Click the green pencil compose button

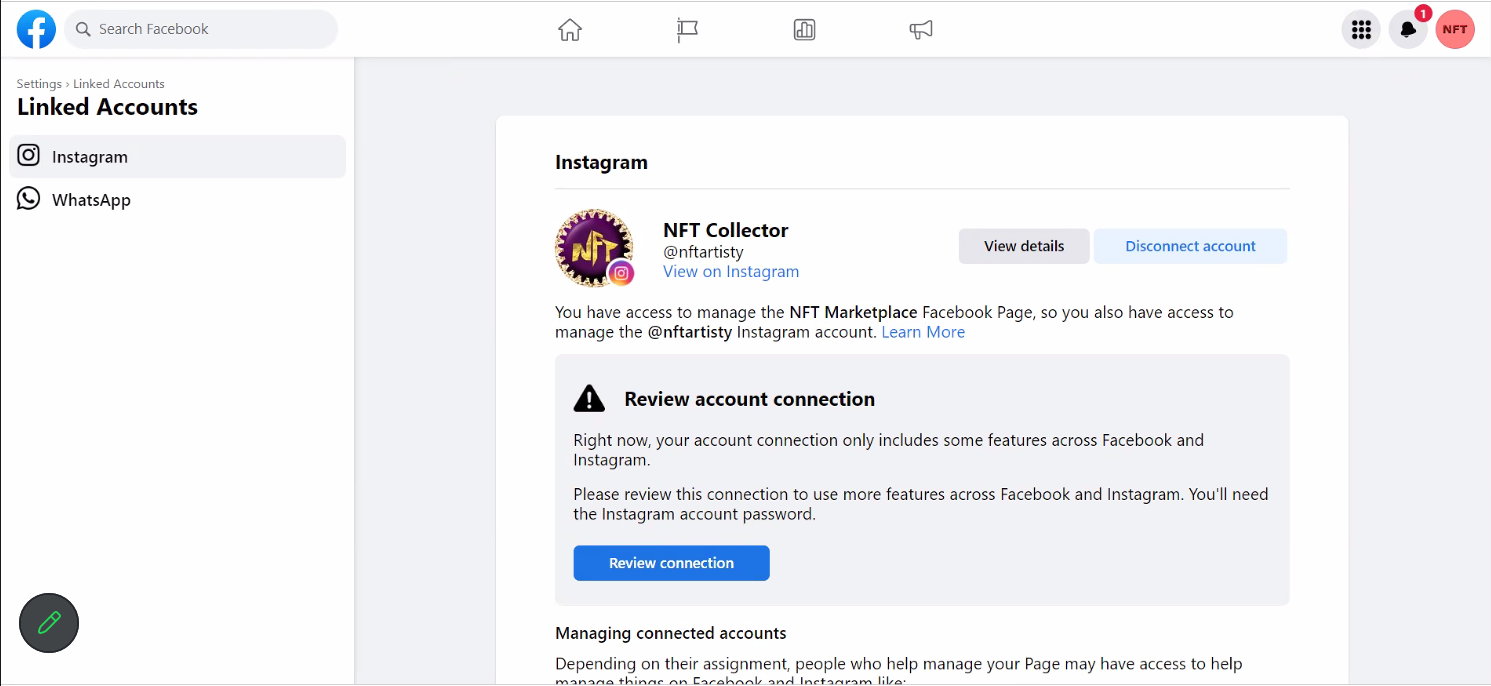point(49,624)
